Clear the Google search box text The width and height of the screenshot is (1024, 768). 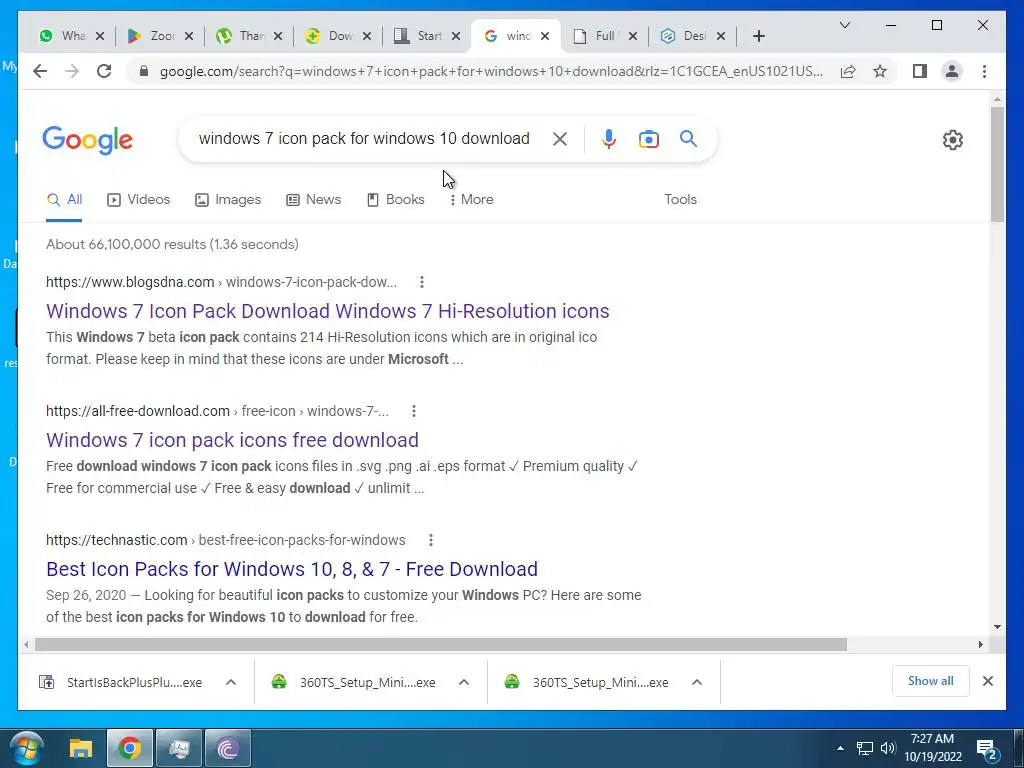560,139
